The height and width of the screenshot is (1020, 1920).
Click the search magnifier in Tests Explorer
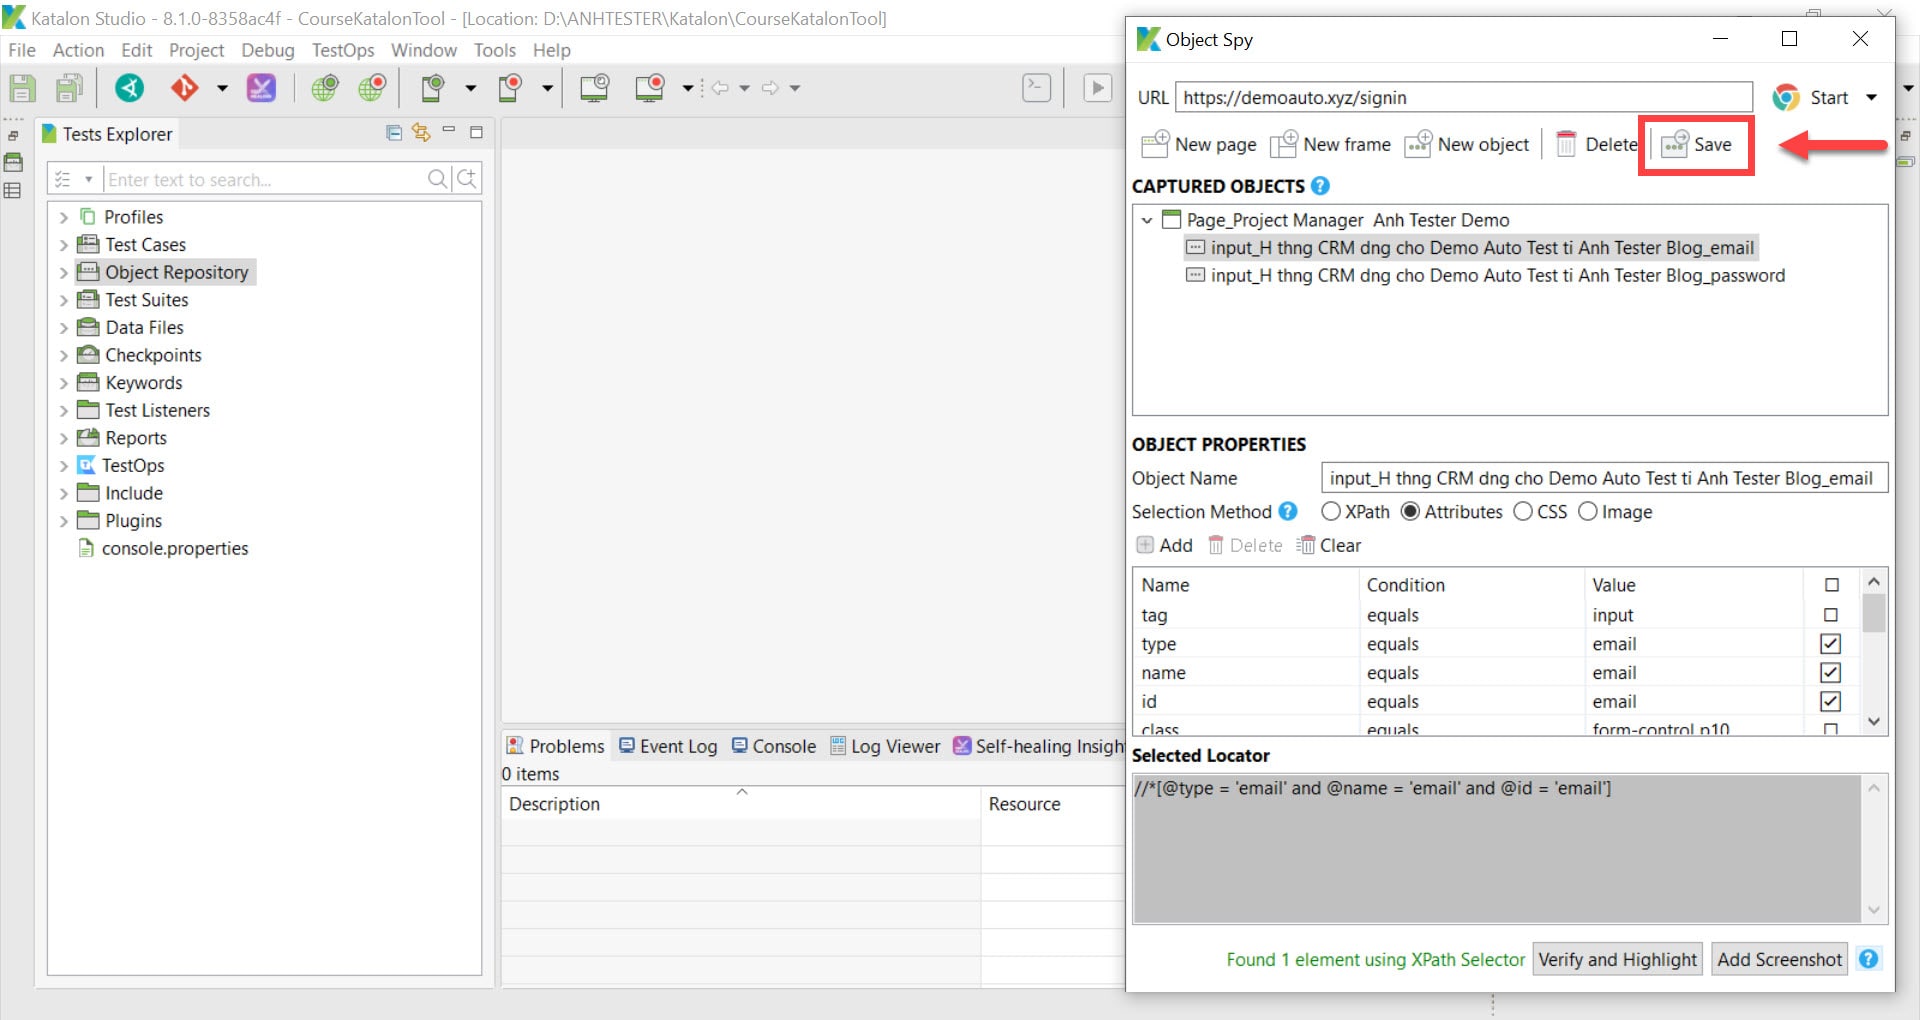pyautogui.click(x=437, y=179)
